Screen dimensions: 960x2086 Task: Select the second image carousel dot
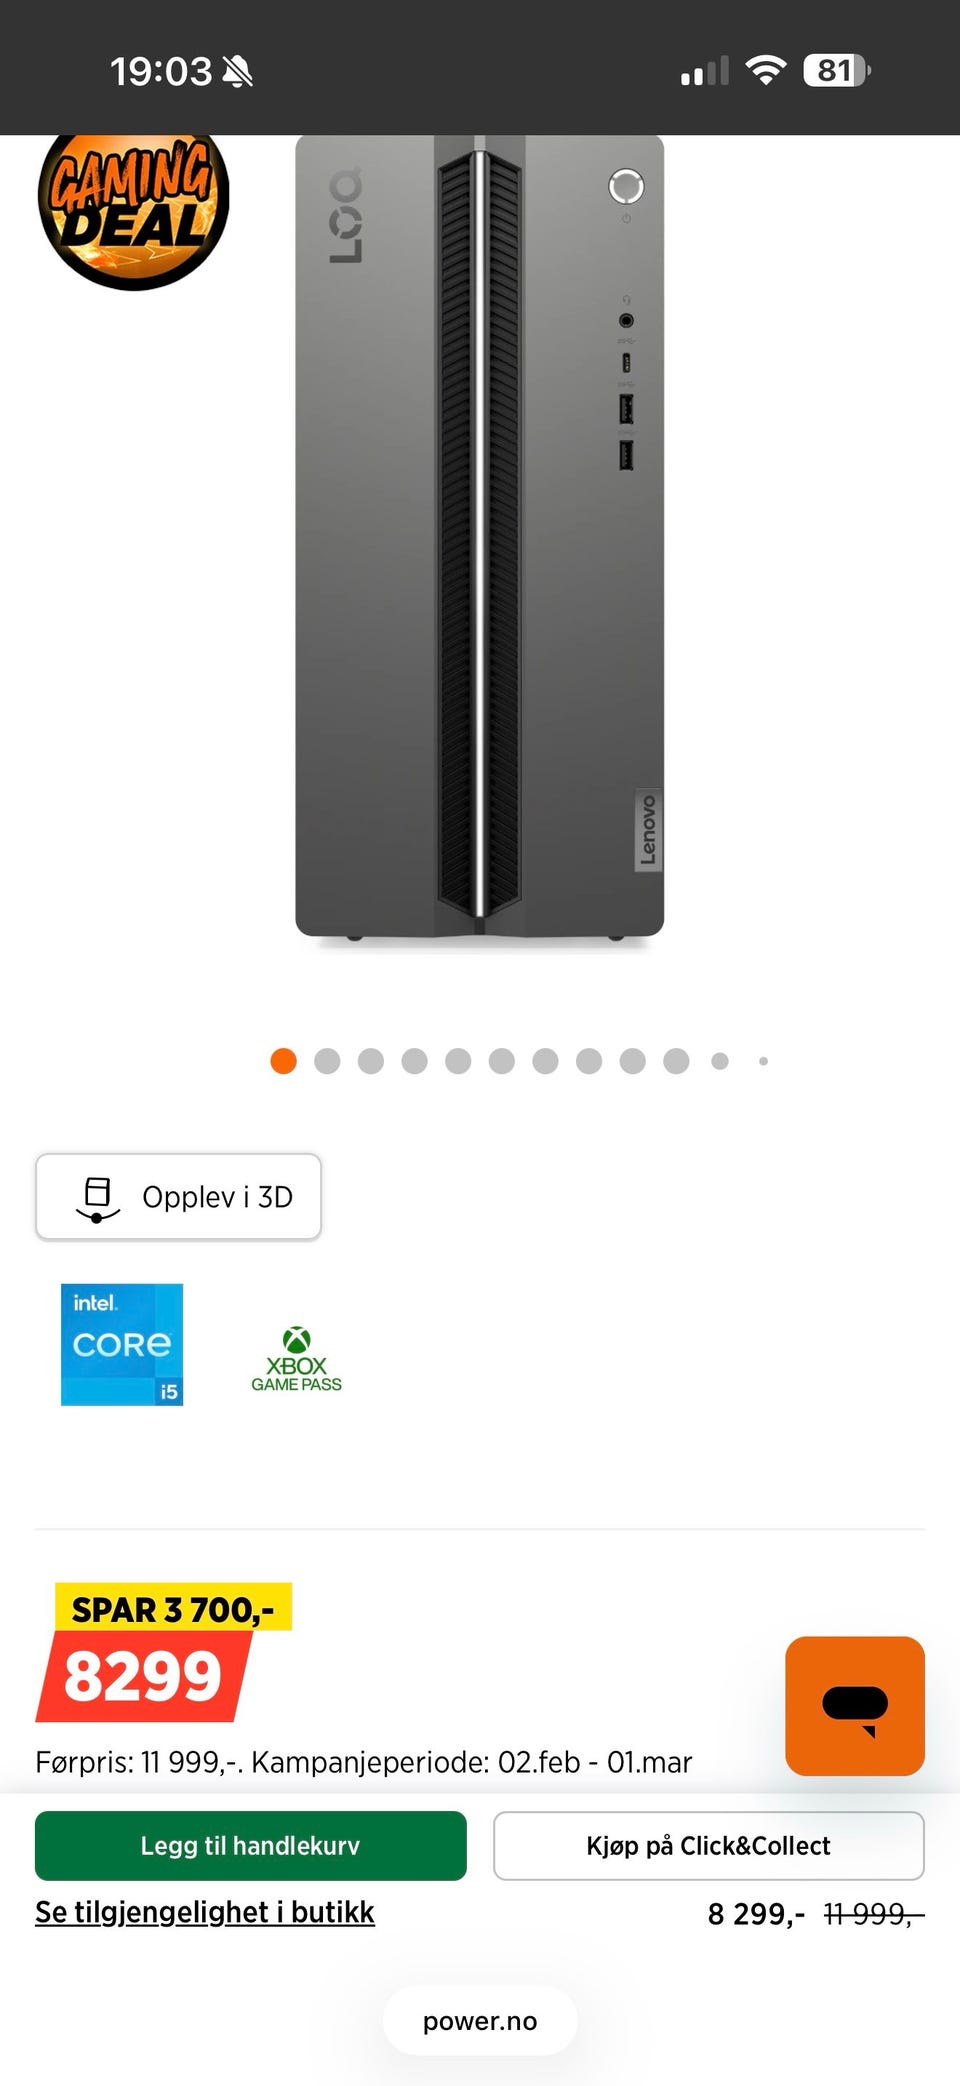pyautogui.click(x=327, y=1061)
